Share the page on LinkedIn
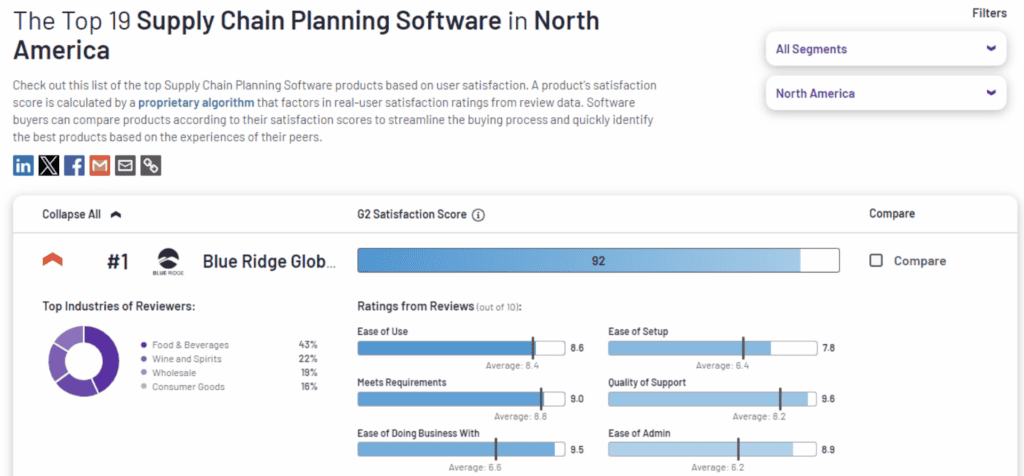Screen dimensions: 1024x476 coord(23,166)
